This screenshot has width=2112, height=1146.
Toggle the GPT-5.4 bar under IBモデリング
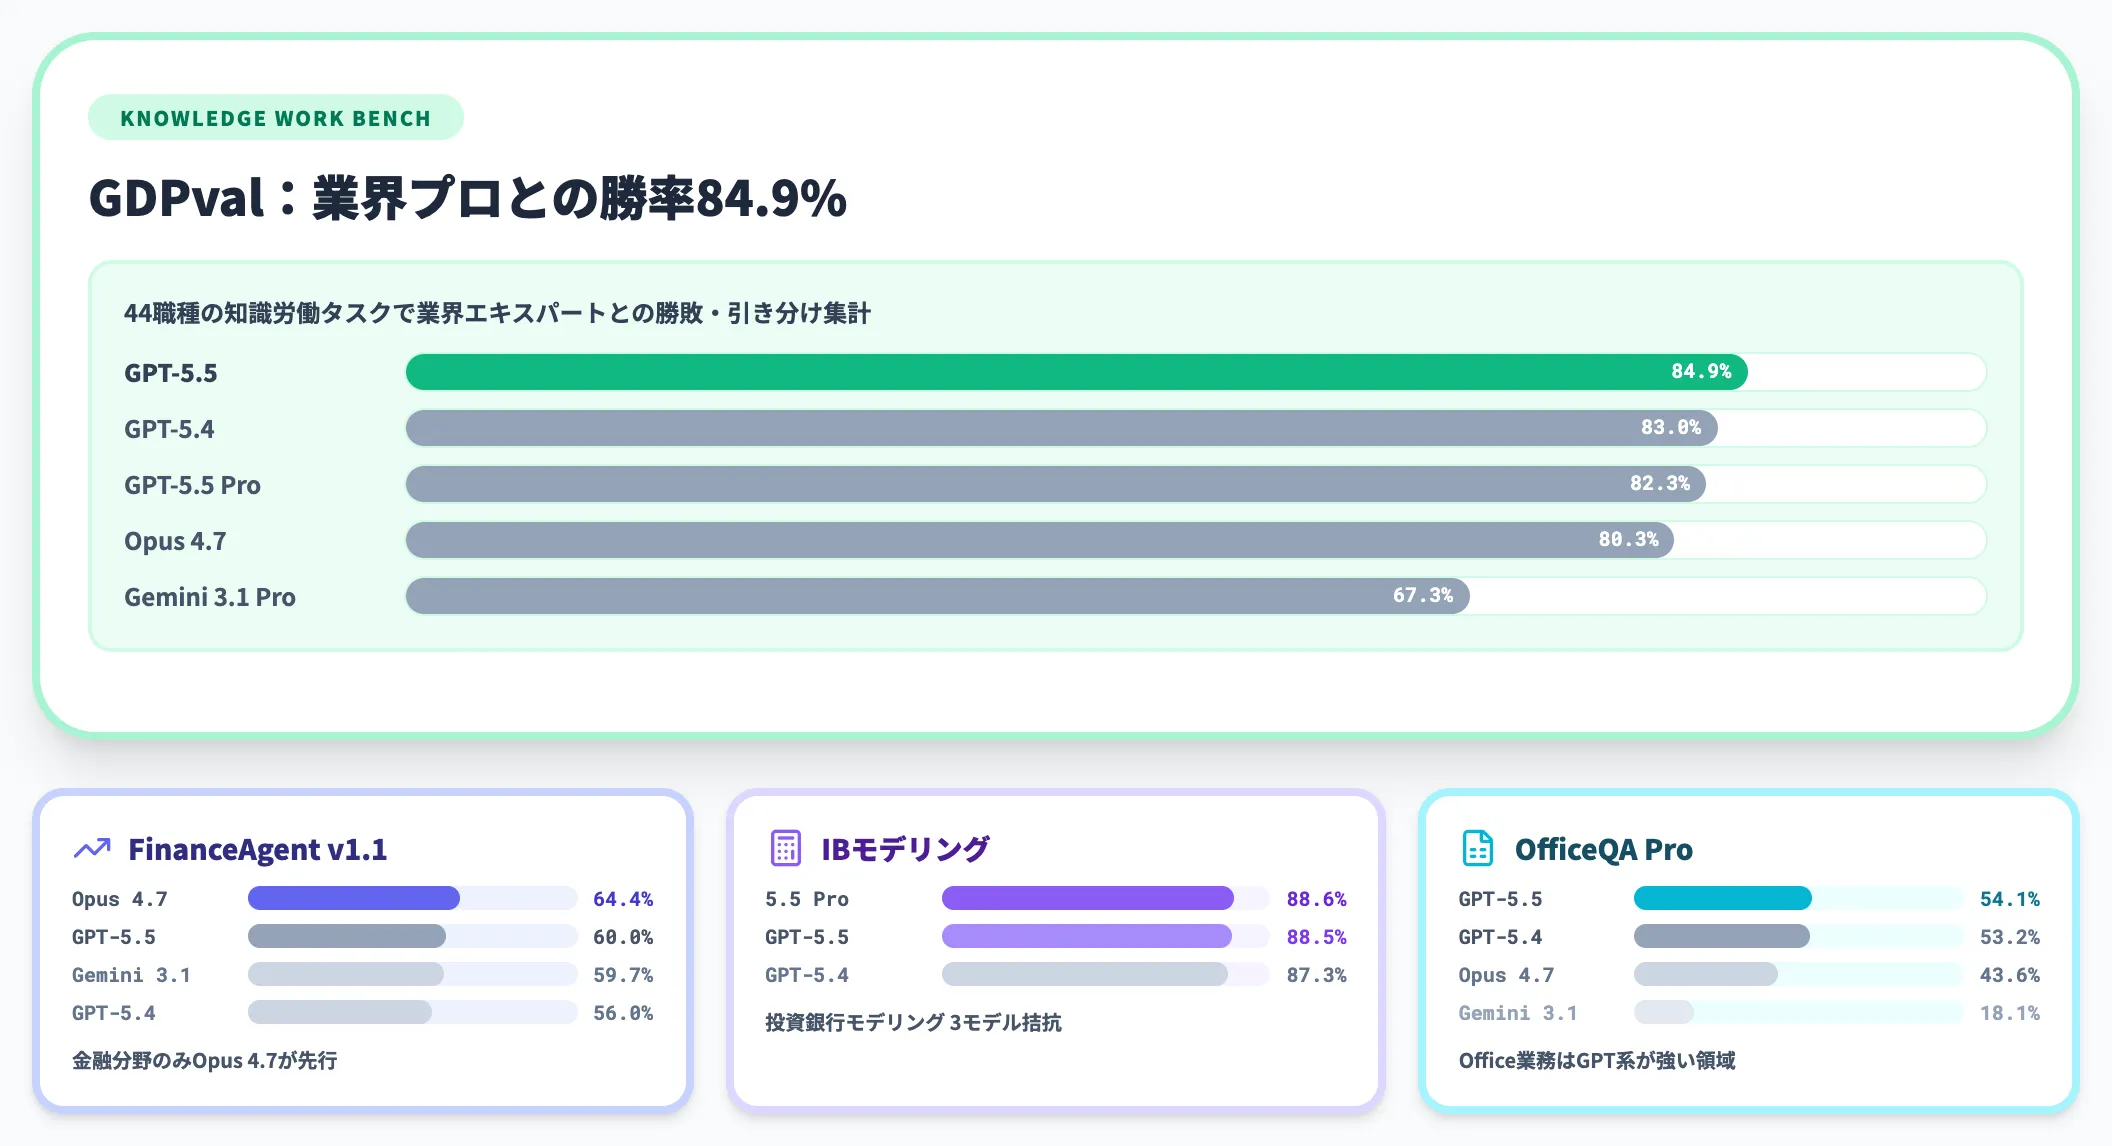click(1085, 975)
